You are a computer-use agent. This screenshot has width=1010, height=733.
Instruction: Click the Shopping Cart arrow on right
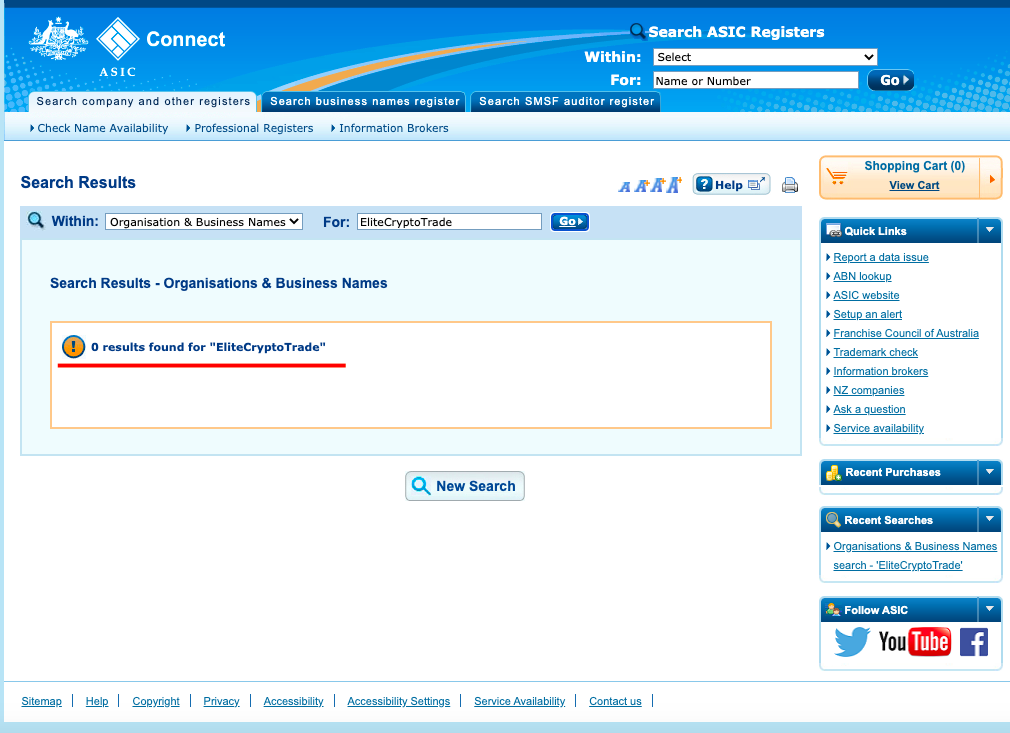pos(991,178)
